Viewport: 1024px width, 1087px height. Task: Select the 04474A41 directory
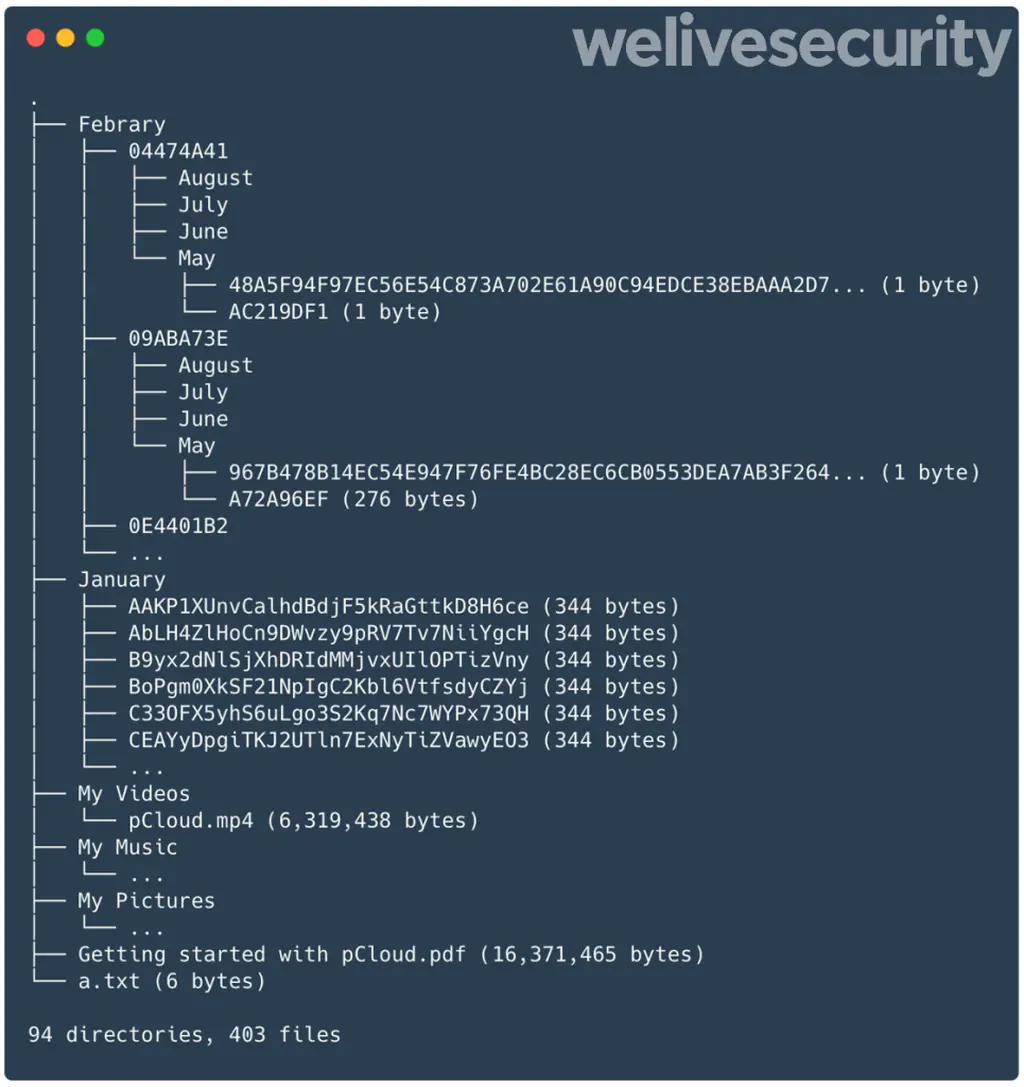(x=178, y=151)
